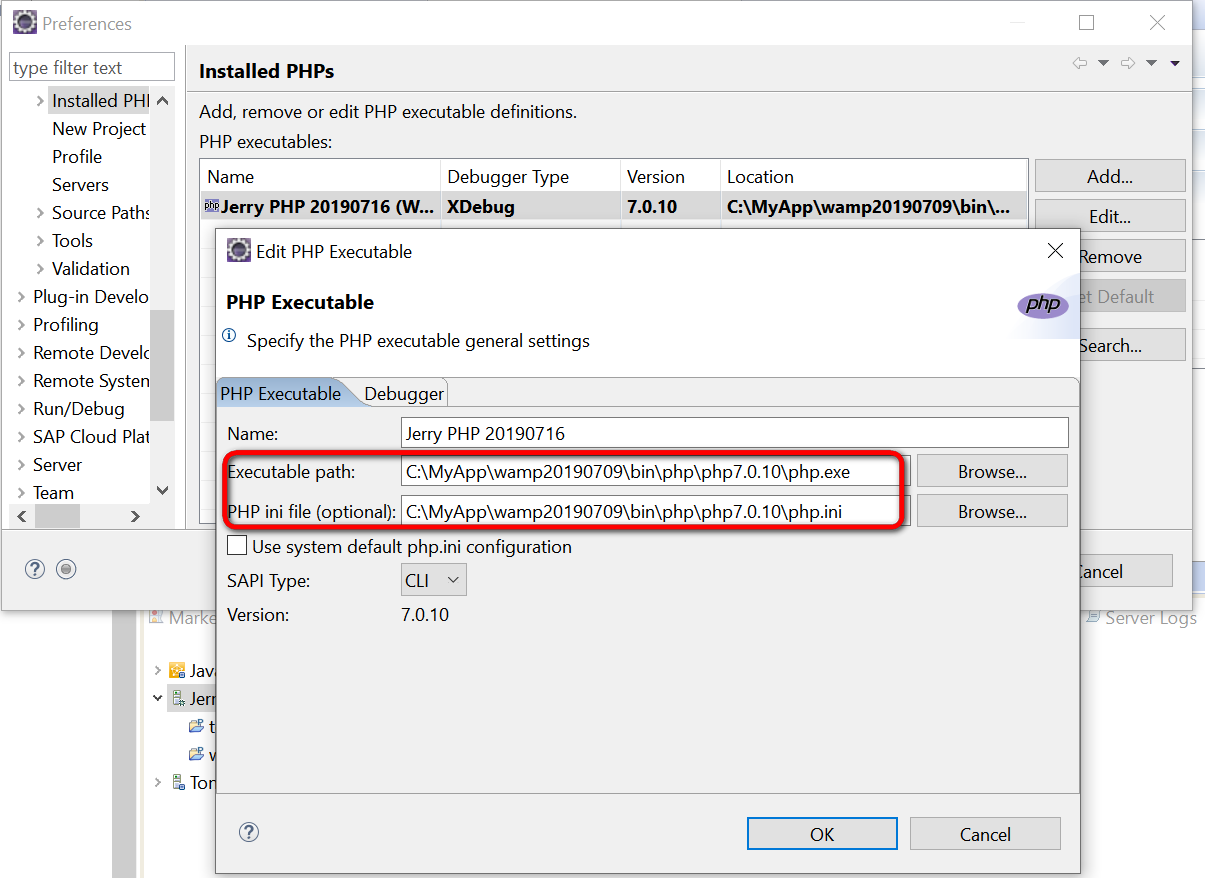Screen dimensions: 1205x878
Task: Click the Search... button
Action: 1110,345
